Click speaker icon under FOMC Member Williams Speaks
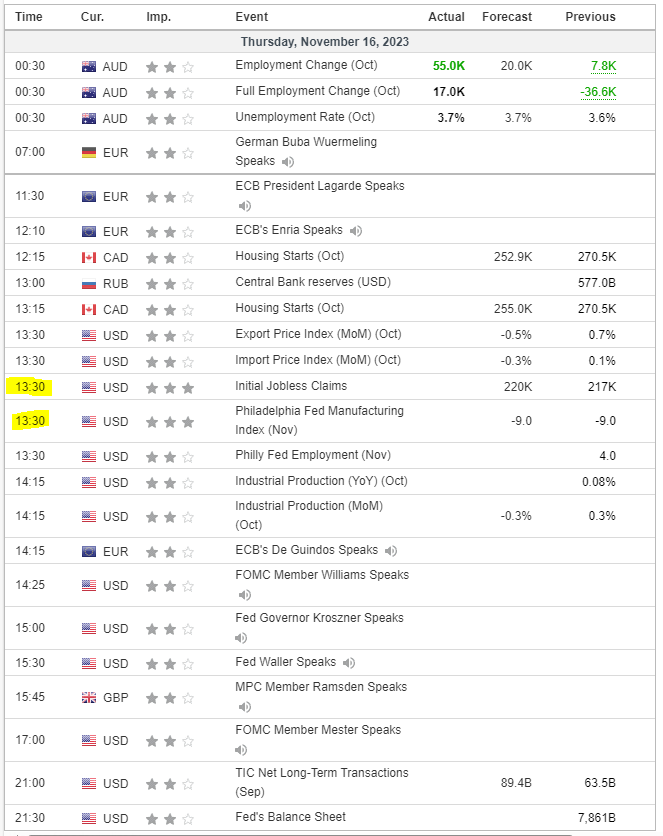663x836 pixels. pos(241,595)
